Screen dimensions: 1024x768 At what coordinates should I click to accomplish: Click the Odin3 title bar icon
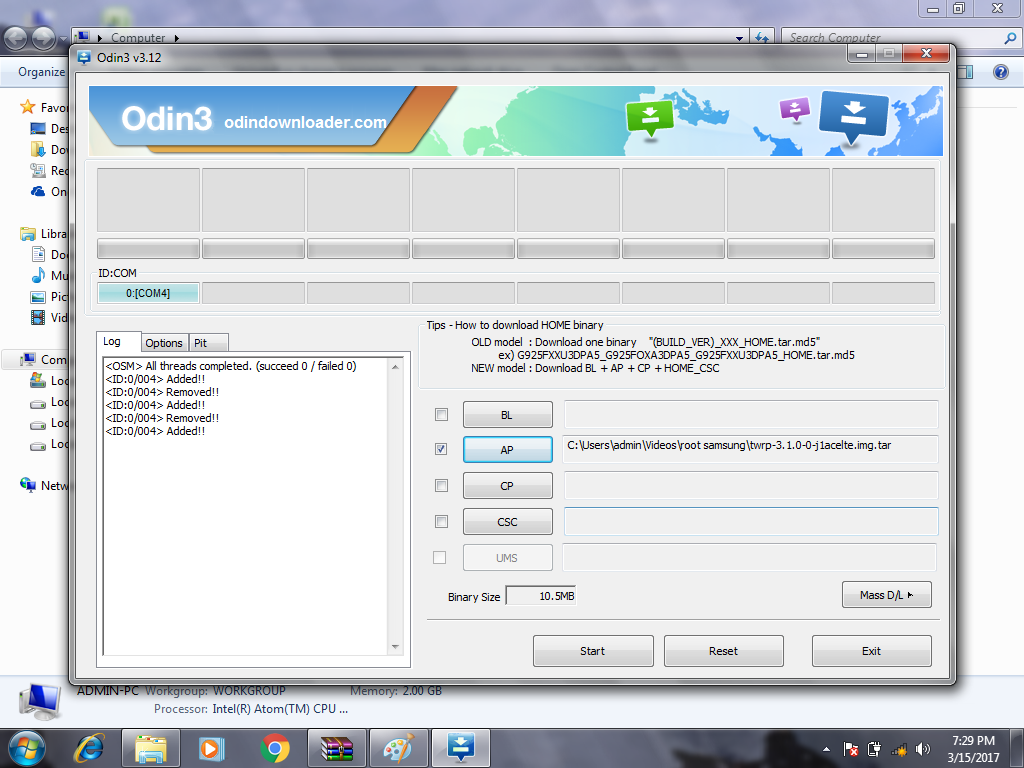84,57
